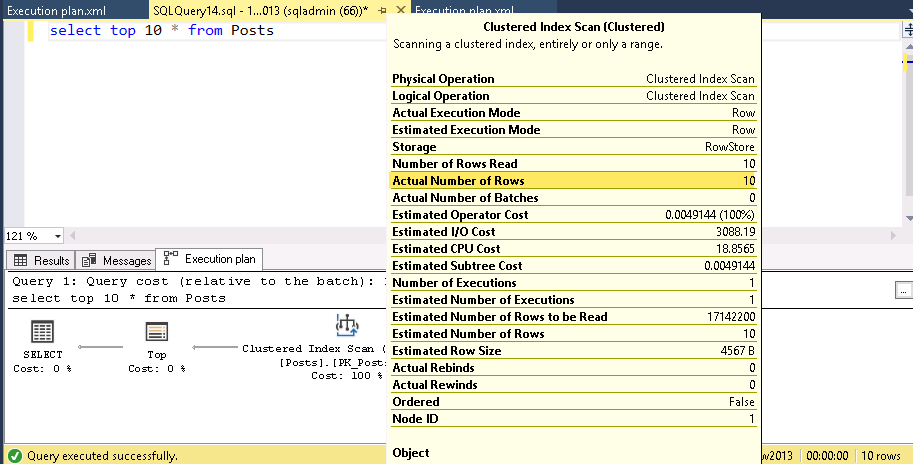Click the Clustered Index Scan operator label text
The image size is (913, 464).
point(314,348)
